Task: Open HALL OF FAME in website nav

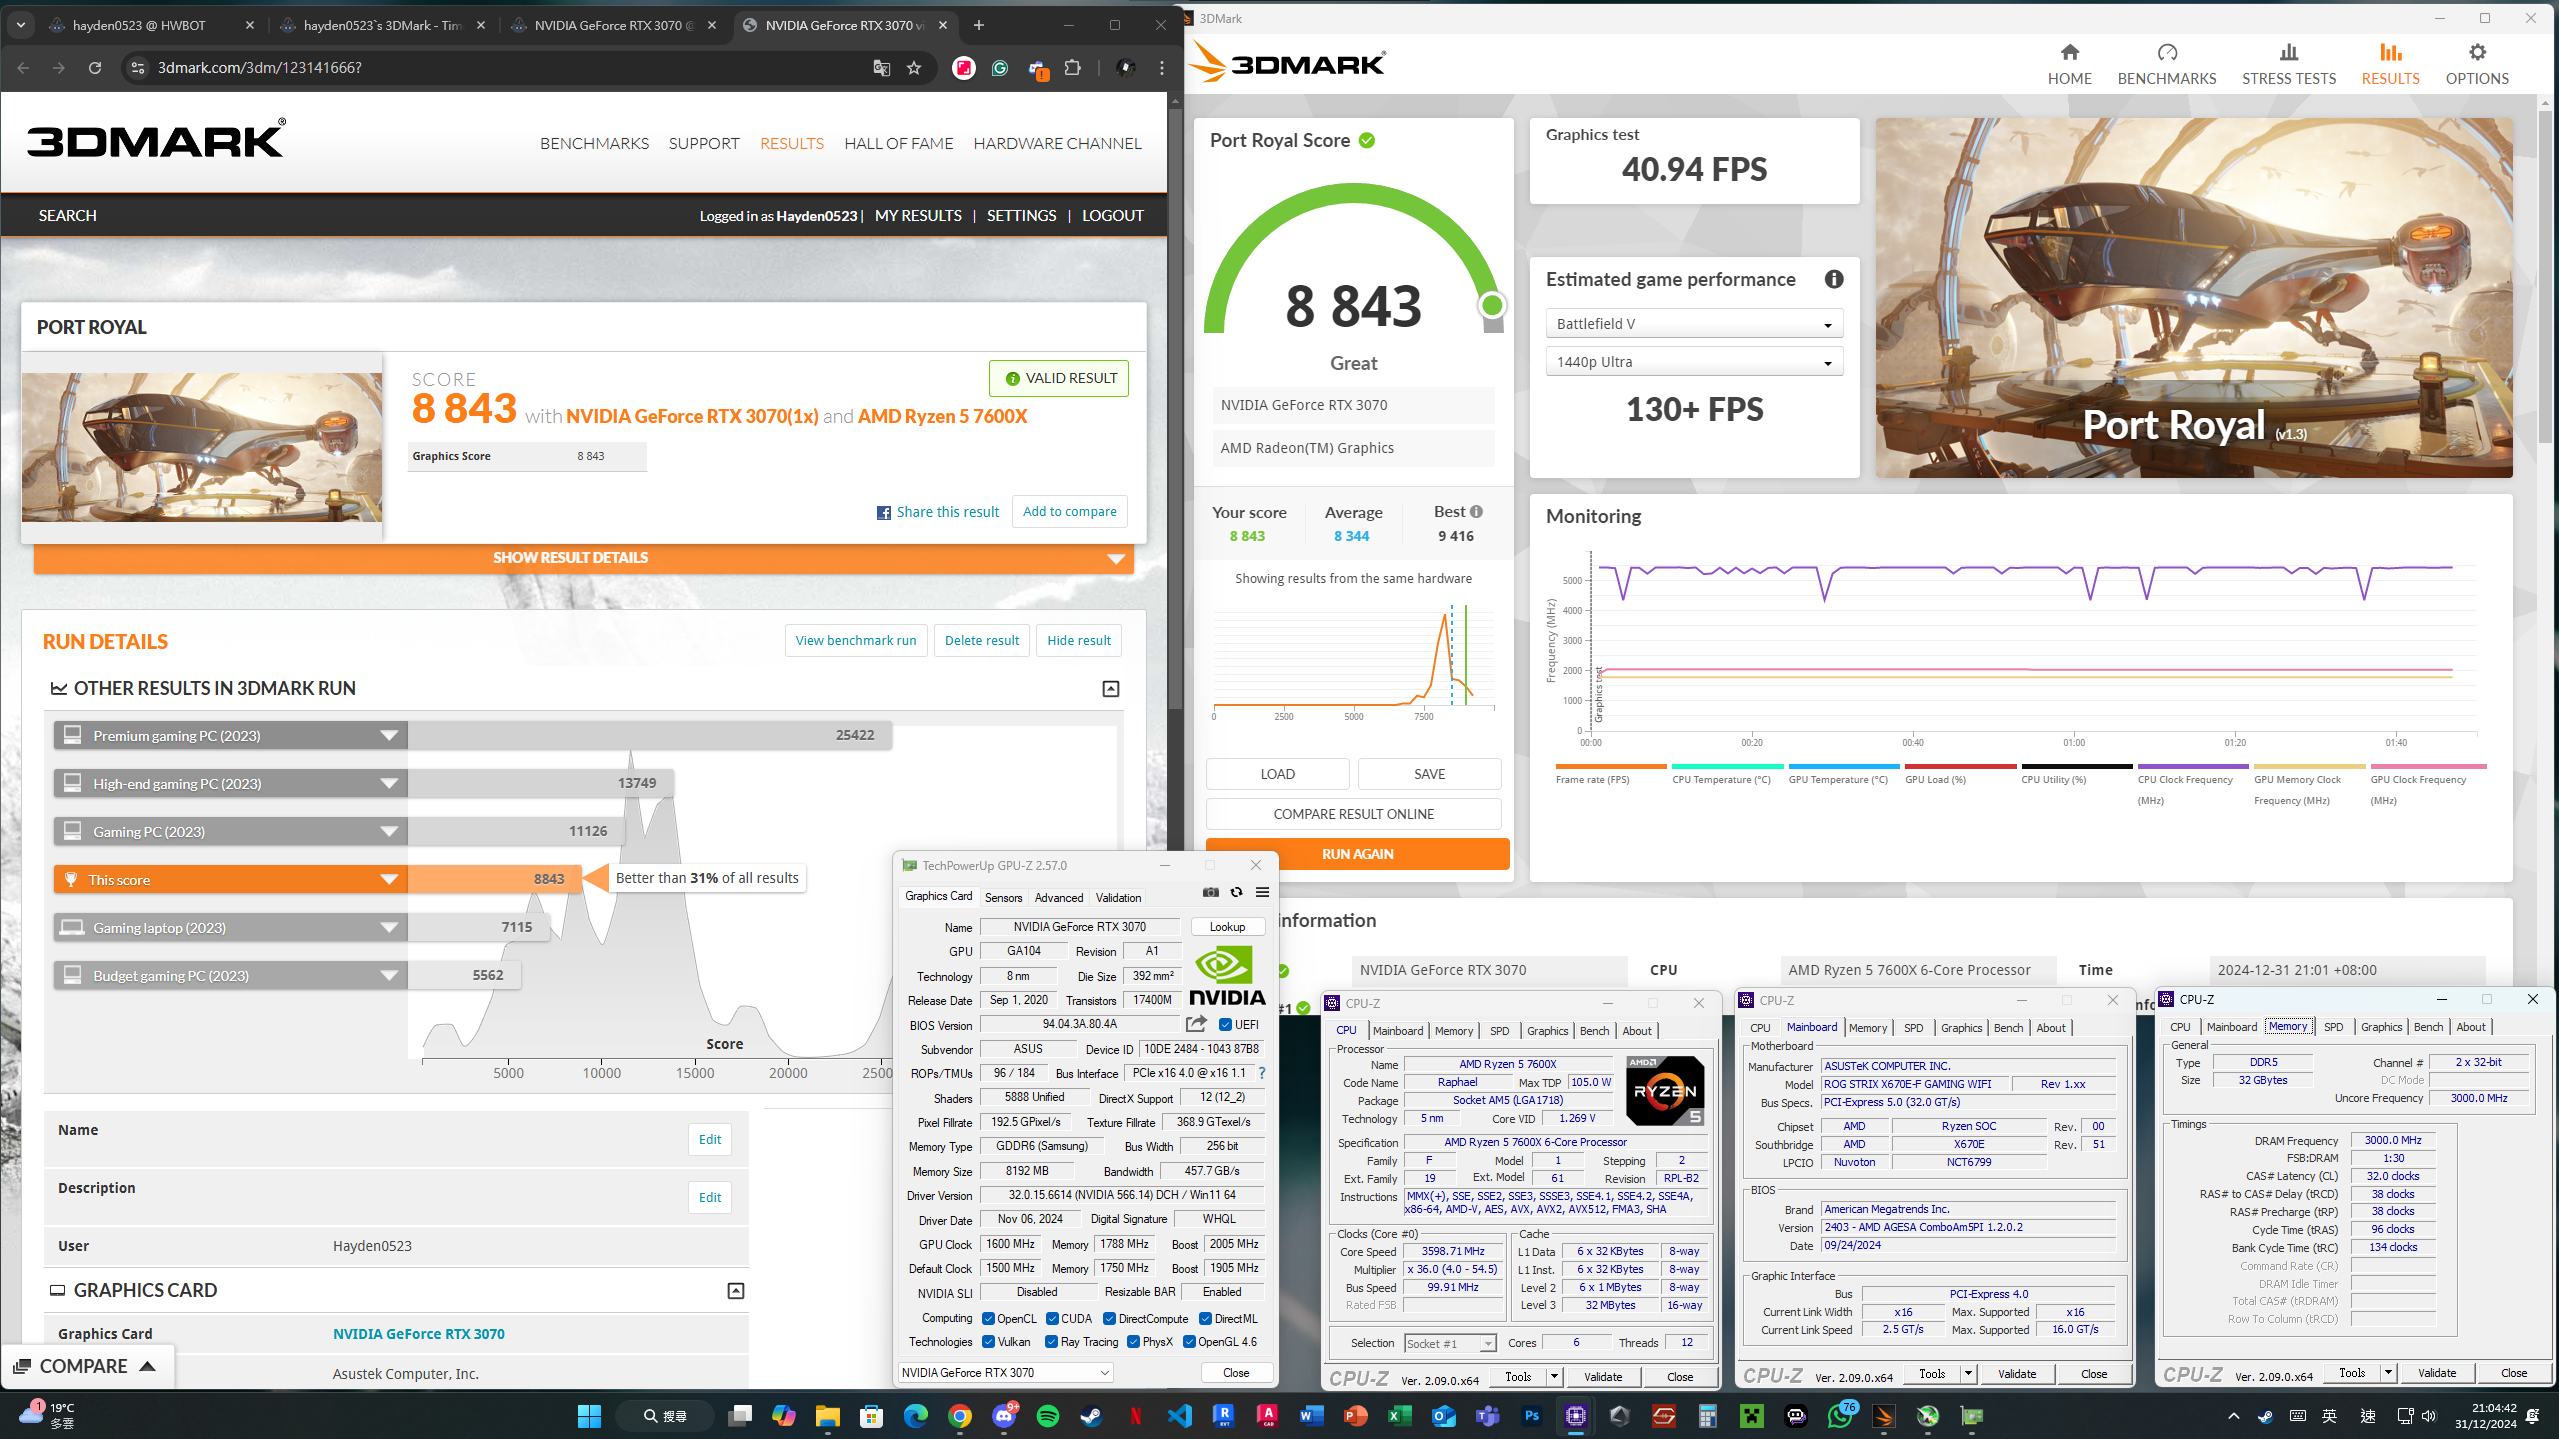Action: point(898,143)
